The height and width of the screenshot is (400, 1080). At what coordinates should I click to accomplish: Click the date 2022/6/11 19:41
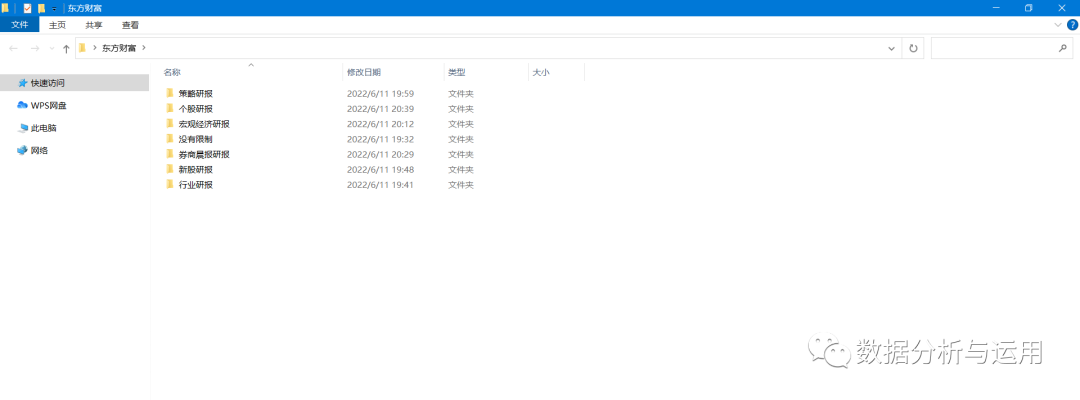point(380,185)
